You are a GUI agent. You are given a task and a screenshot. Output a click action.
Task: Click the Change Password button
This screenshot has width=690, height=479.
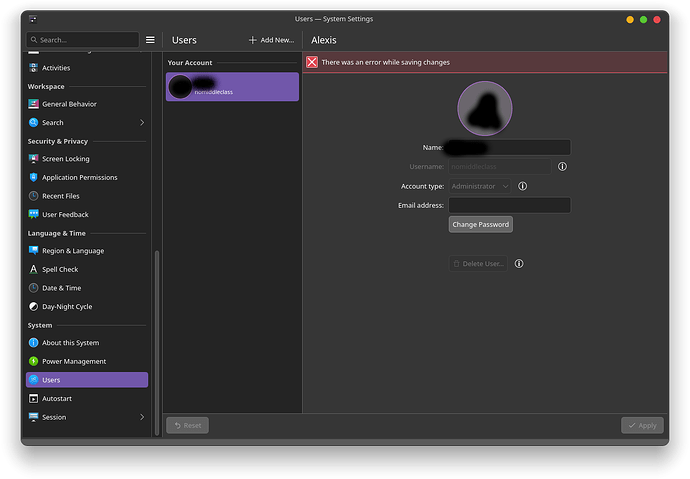pyautogui.click(x=481, y=224)
